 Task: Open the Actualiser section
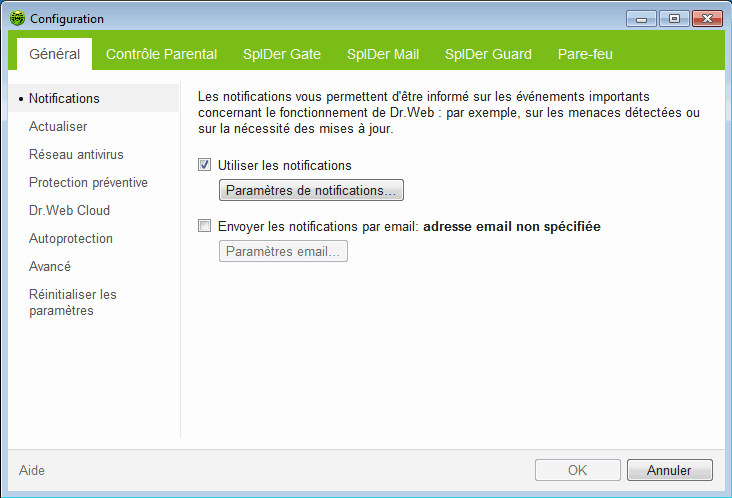58,127
